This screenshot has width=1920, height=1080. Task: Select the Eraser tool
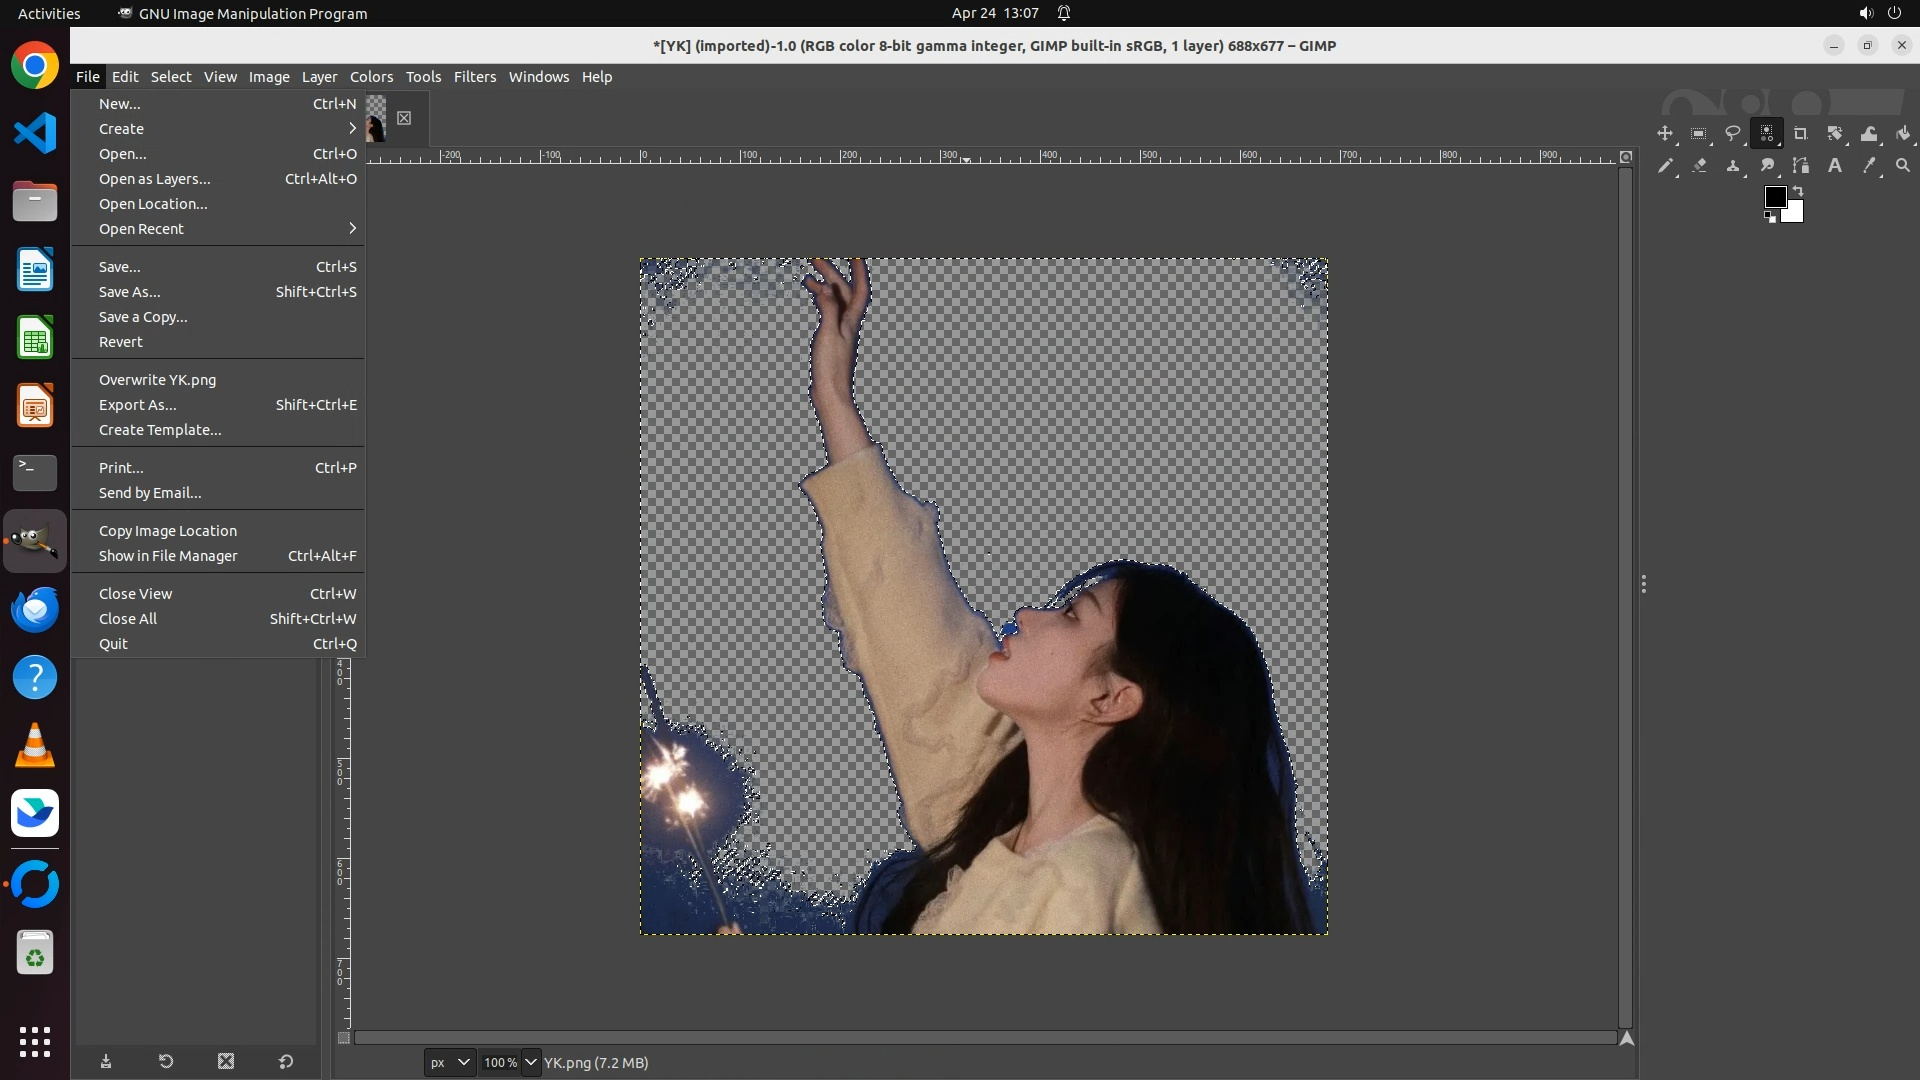(x=1699, y=166)
